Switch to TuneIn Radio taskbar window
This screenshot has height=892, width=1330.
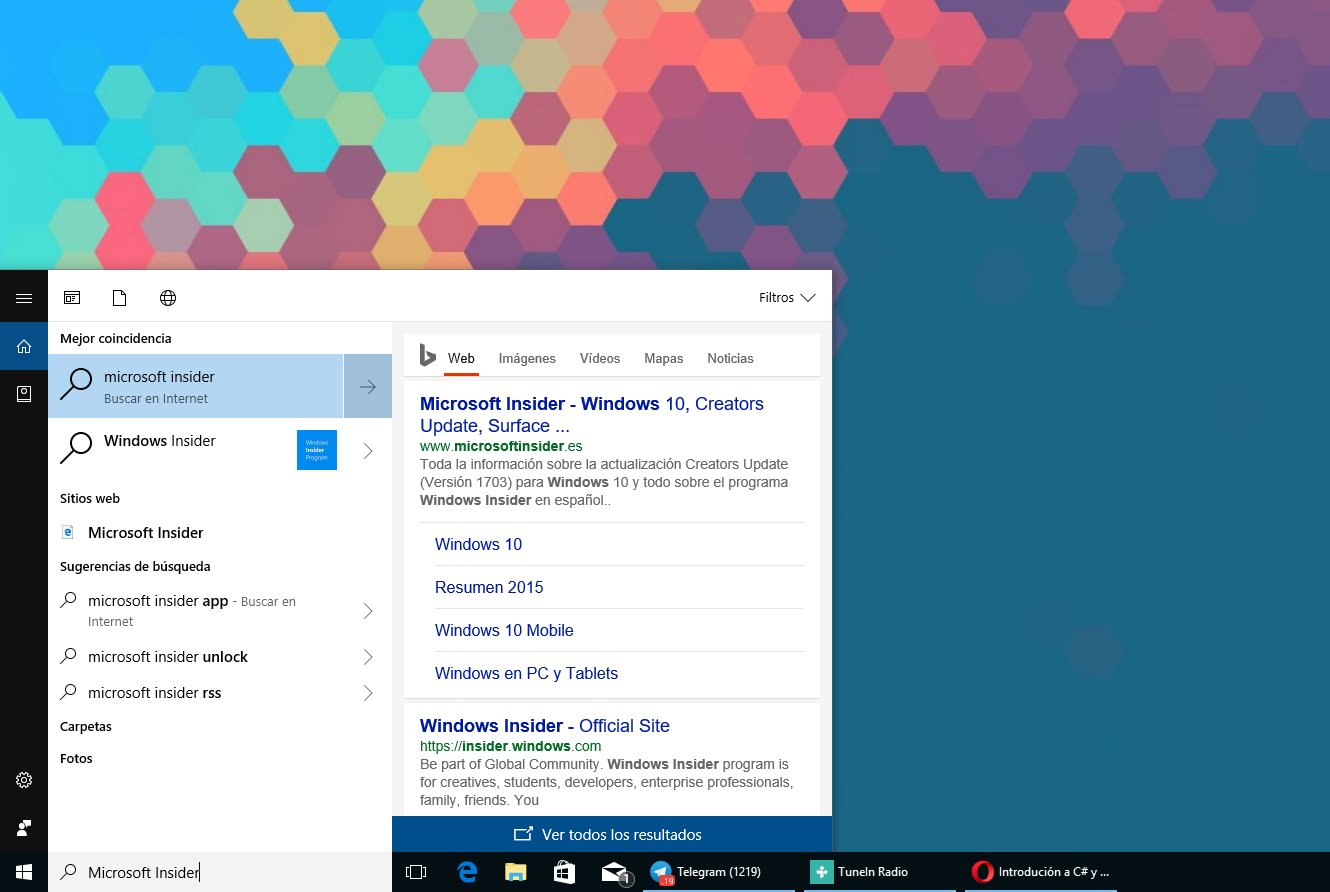point(880,872)
